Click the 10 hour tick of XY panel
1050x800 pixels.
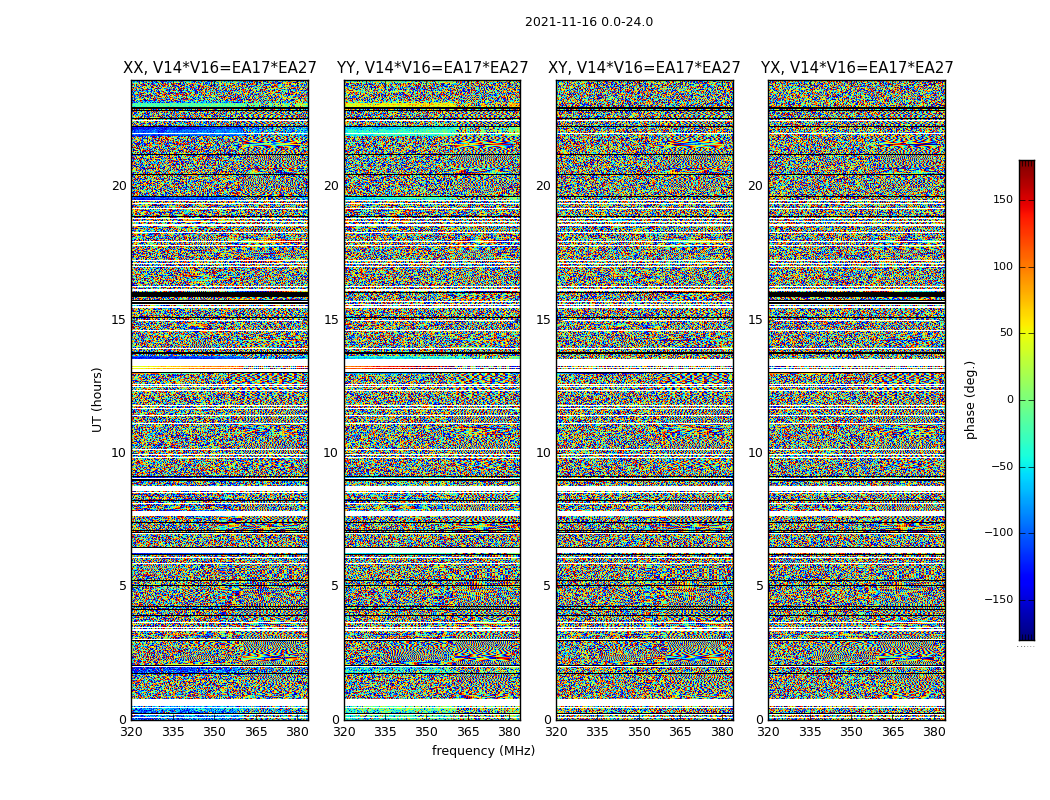tap(543, 453)
